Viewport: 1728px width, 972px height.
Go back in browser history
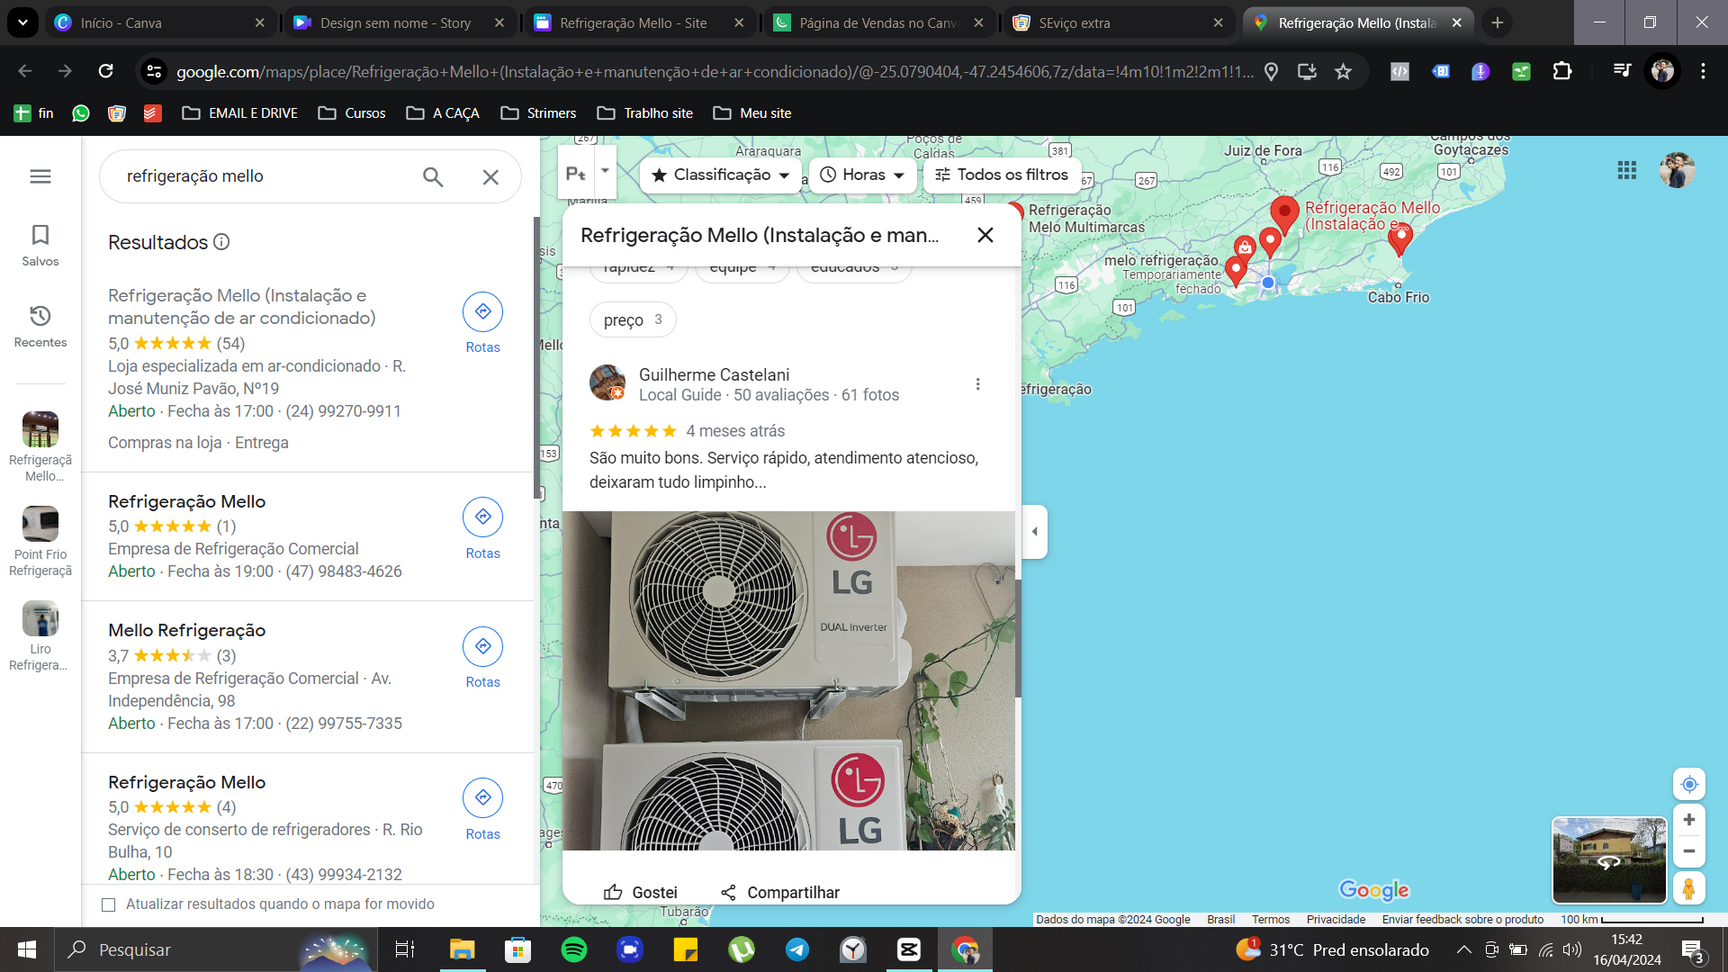coord(25,71)
